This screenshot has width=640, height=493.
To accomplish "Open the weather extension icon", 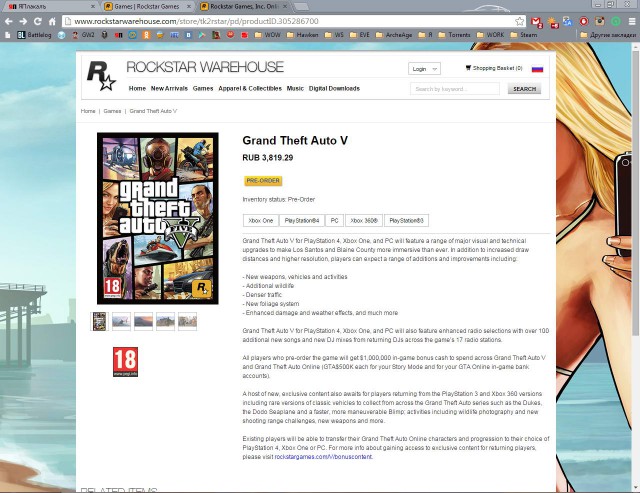I will click(553, 22).
